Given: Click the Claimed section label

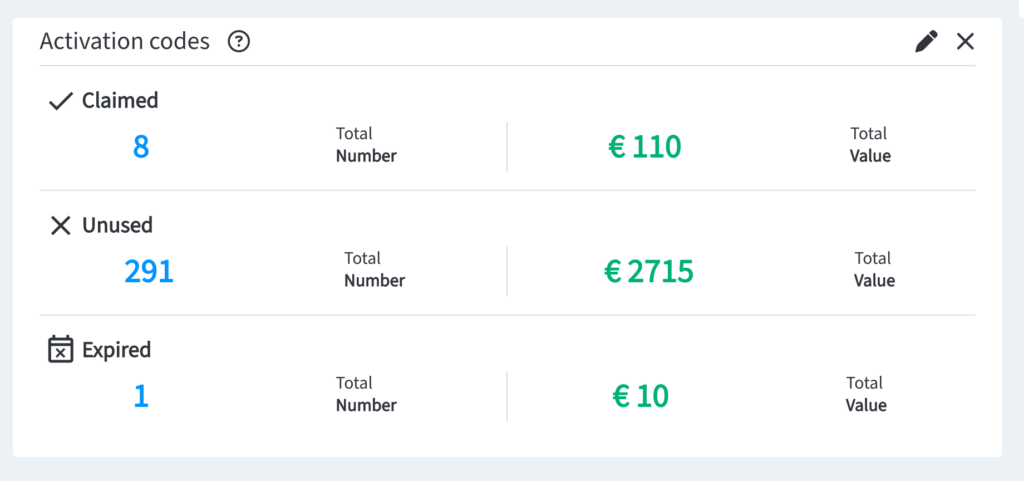Looking at the screenshot, I should (120, 101).
